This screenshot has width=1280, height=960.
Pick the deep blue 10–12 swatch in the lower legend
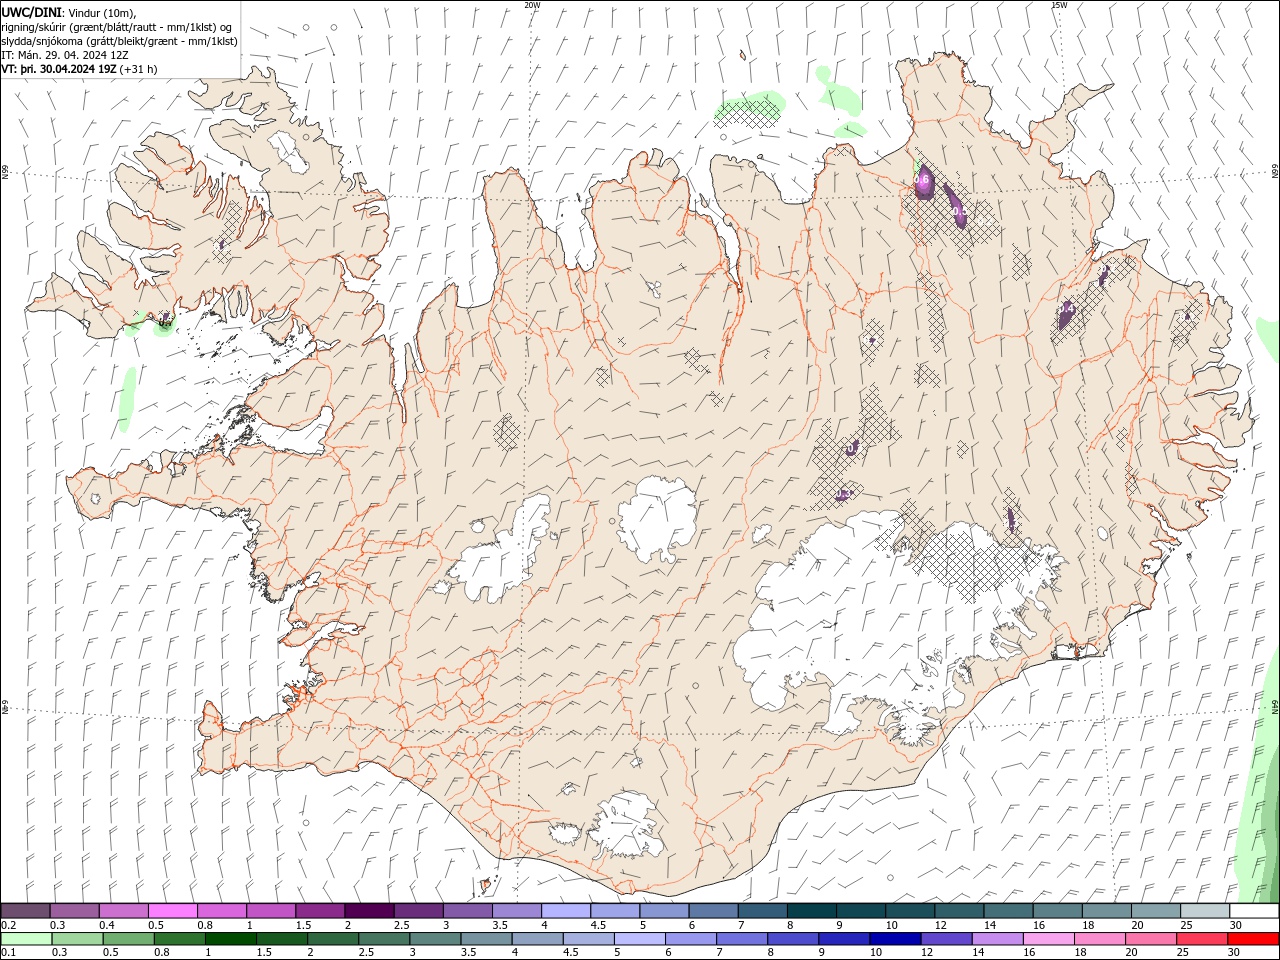pyautogui.click(x=894, y=939)
